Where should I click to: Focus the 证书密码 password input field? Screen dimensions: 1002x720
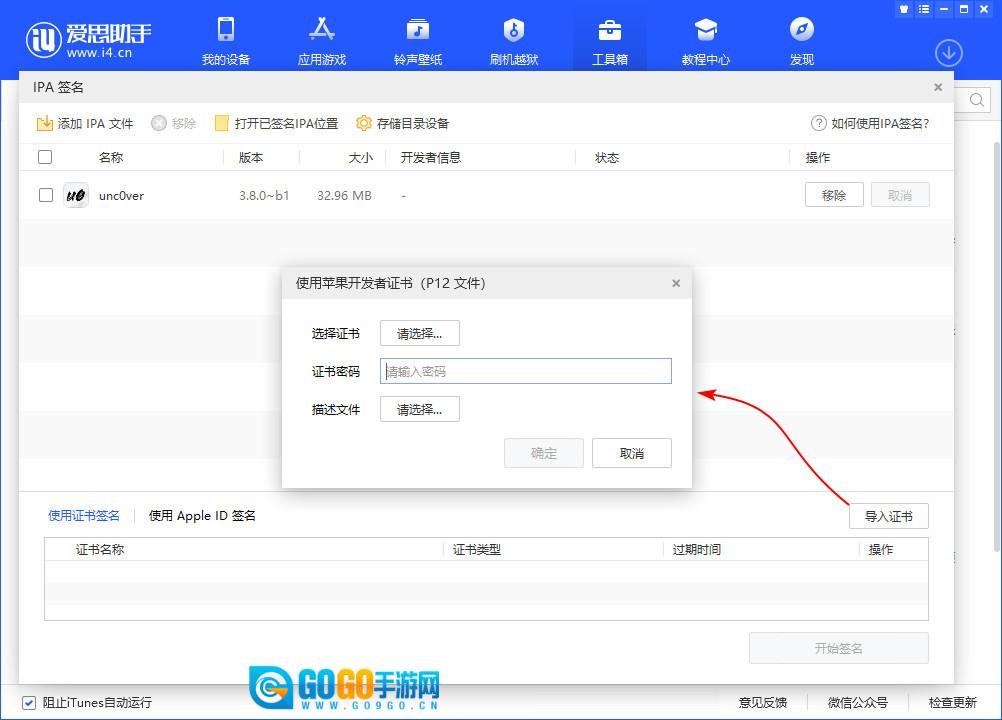click(x=525, y=372)
